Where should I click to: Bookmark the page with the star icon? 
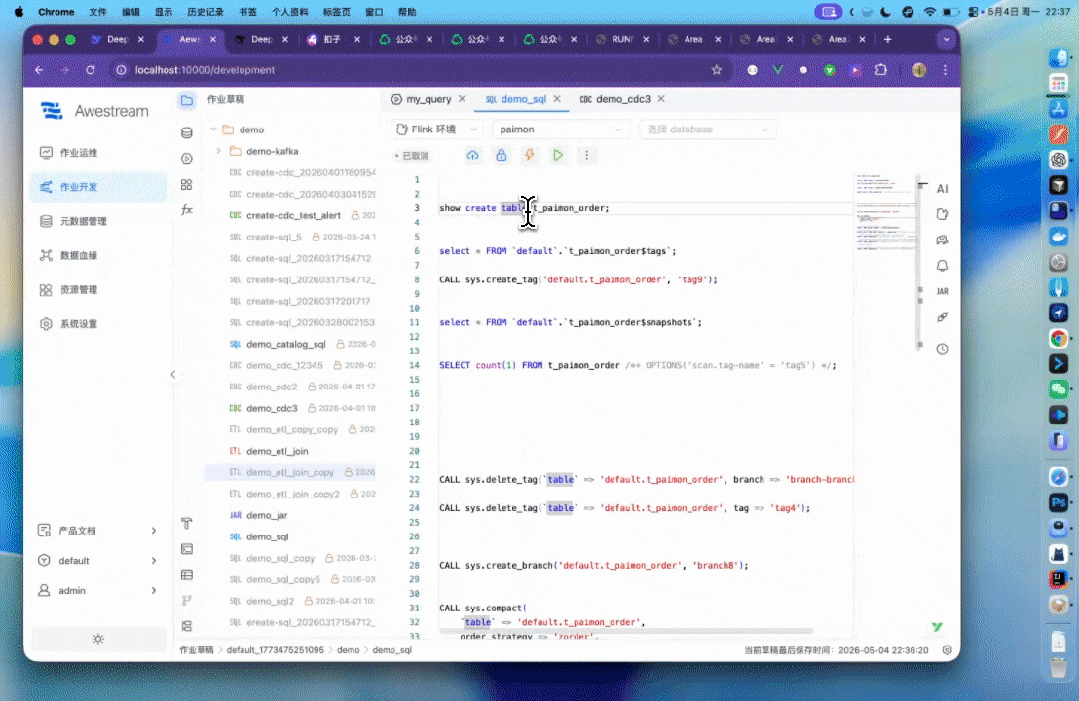click(716, 69)
